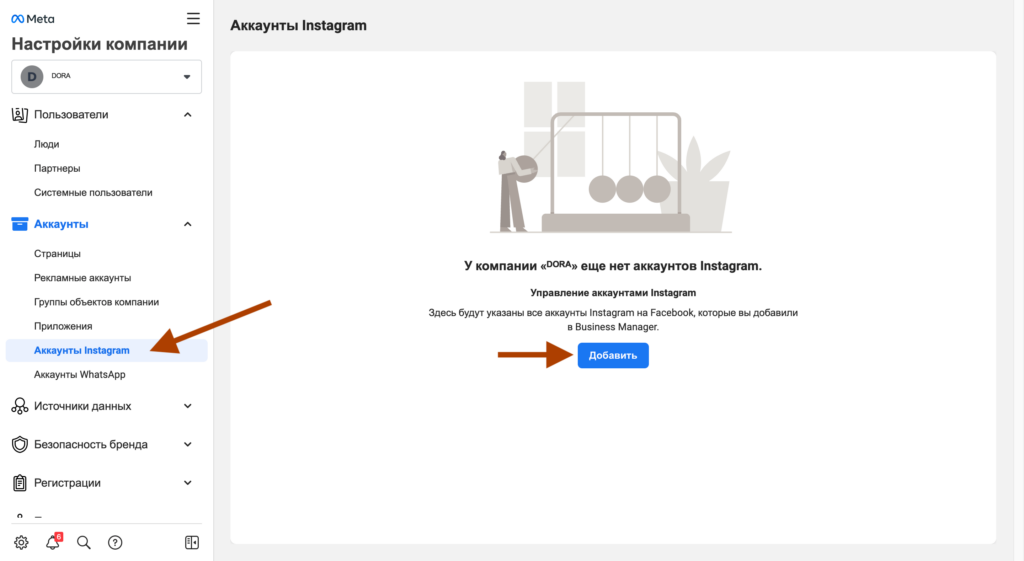Select Системные пользователи item

point(93,192)
